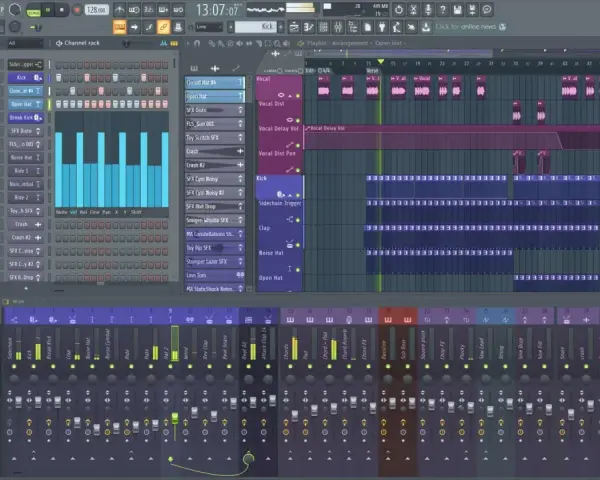Open the 'Click for online news' link

(466, 27)
